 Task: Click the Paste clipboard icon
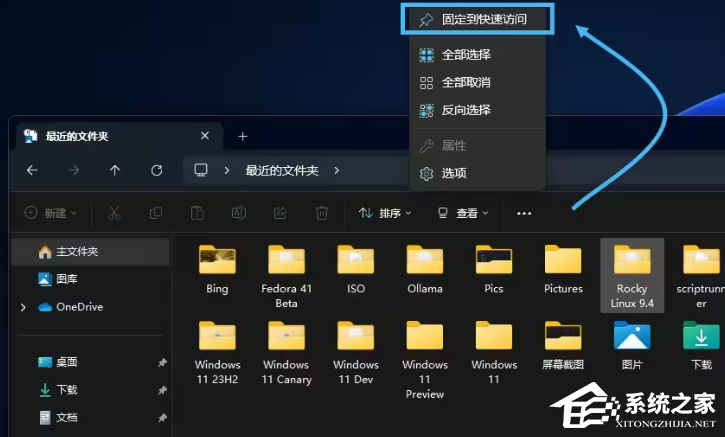point(197,213)
